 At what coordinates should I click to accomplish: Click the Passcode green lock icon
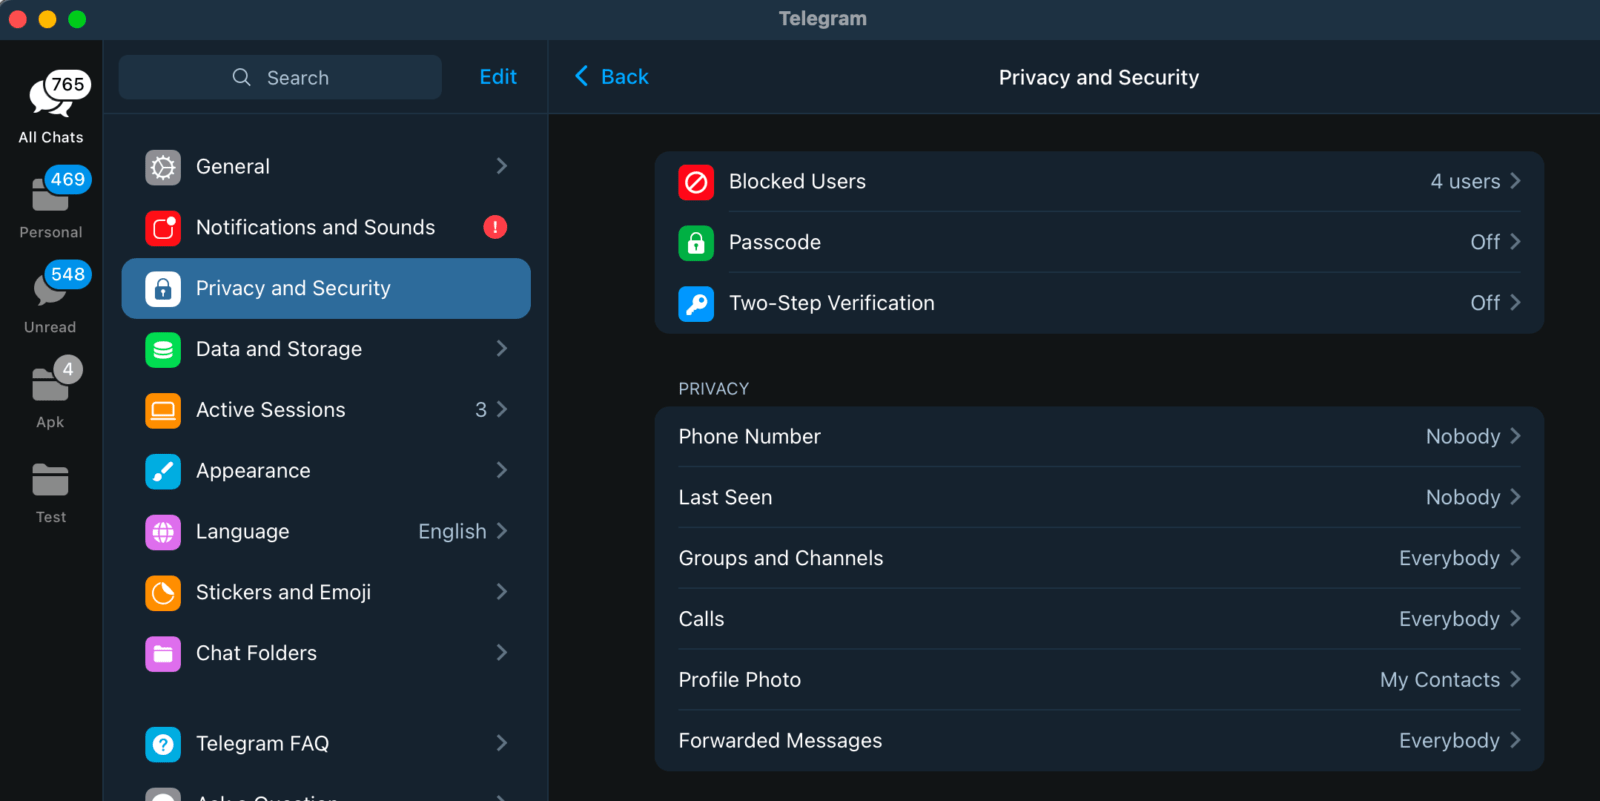click(x=696, y=243)
